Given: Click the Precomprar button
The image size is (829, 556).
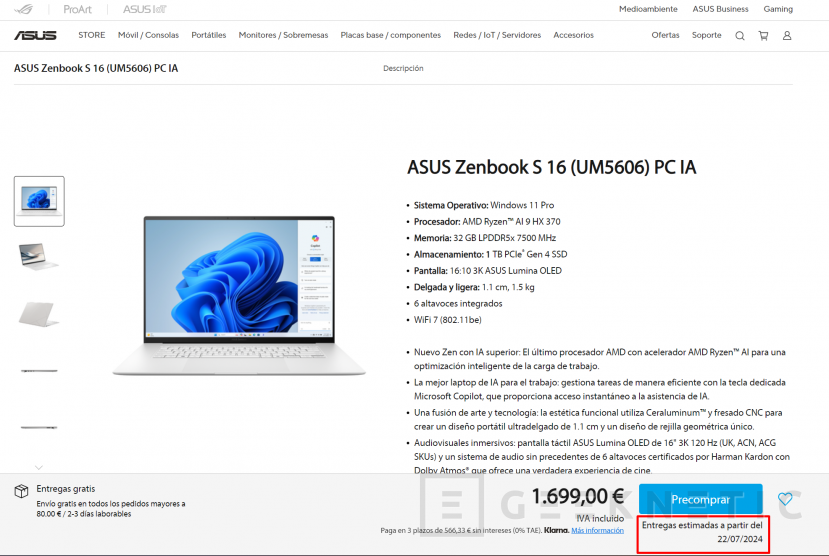Looking at the screenshot, I should click(701, 499).
